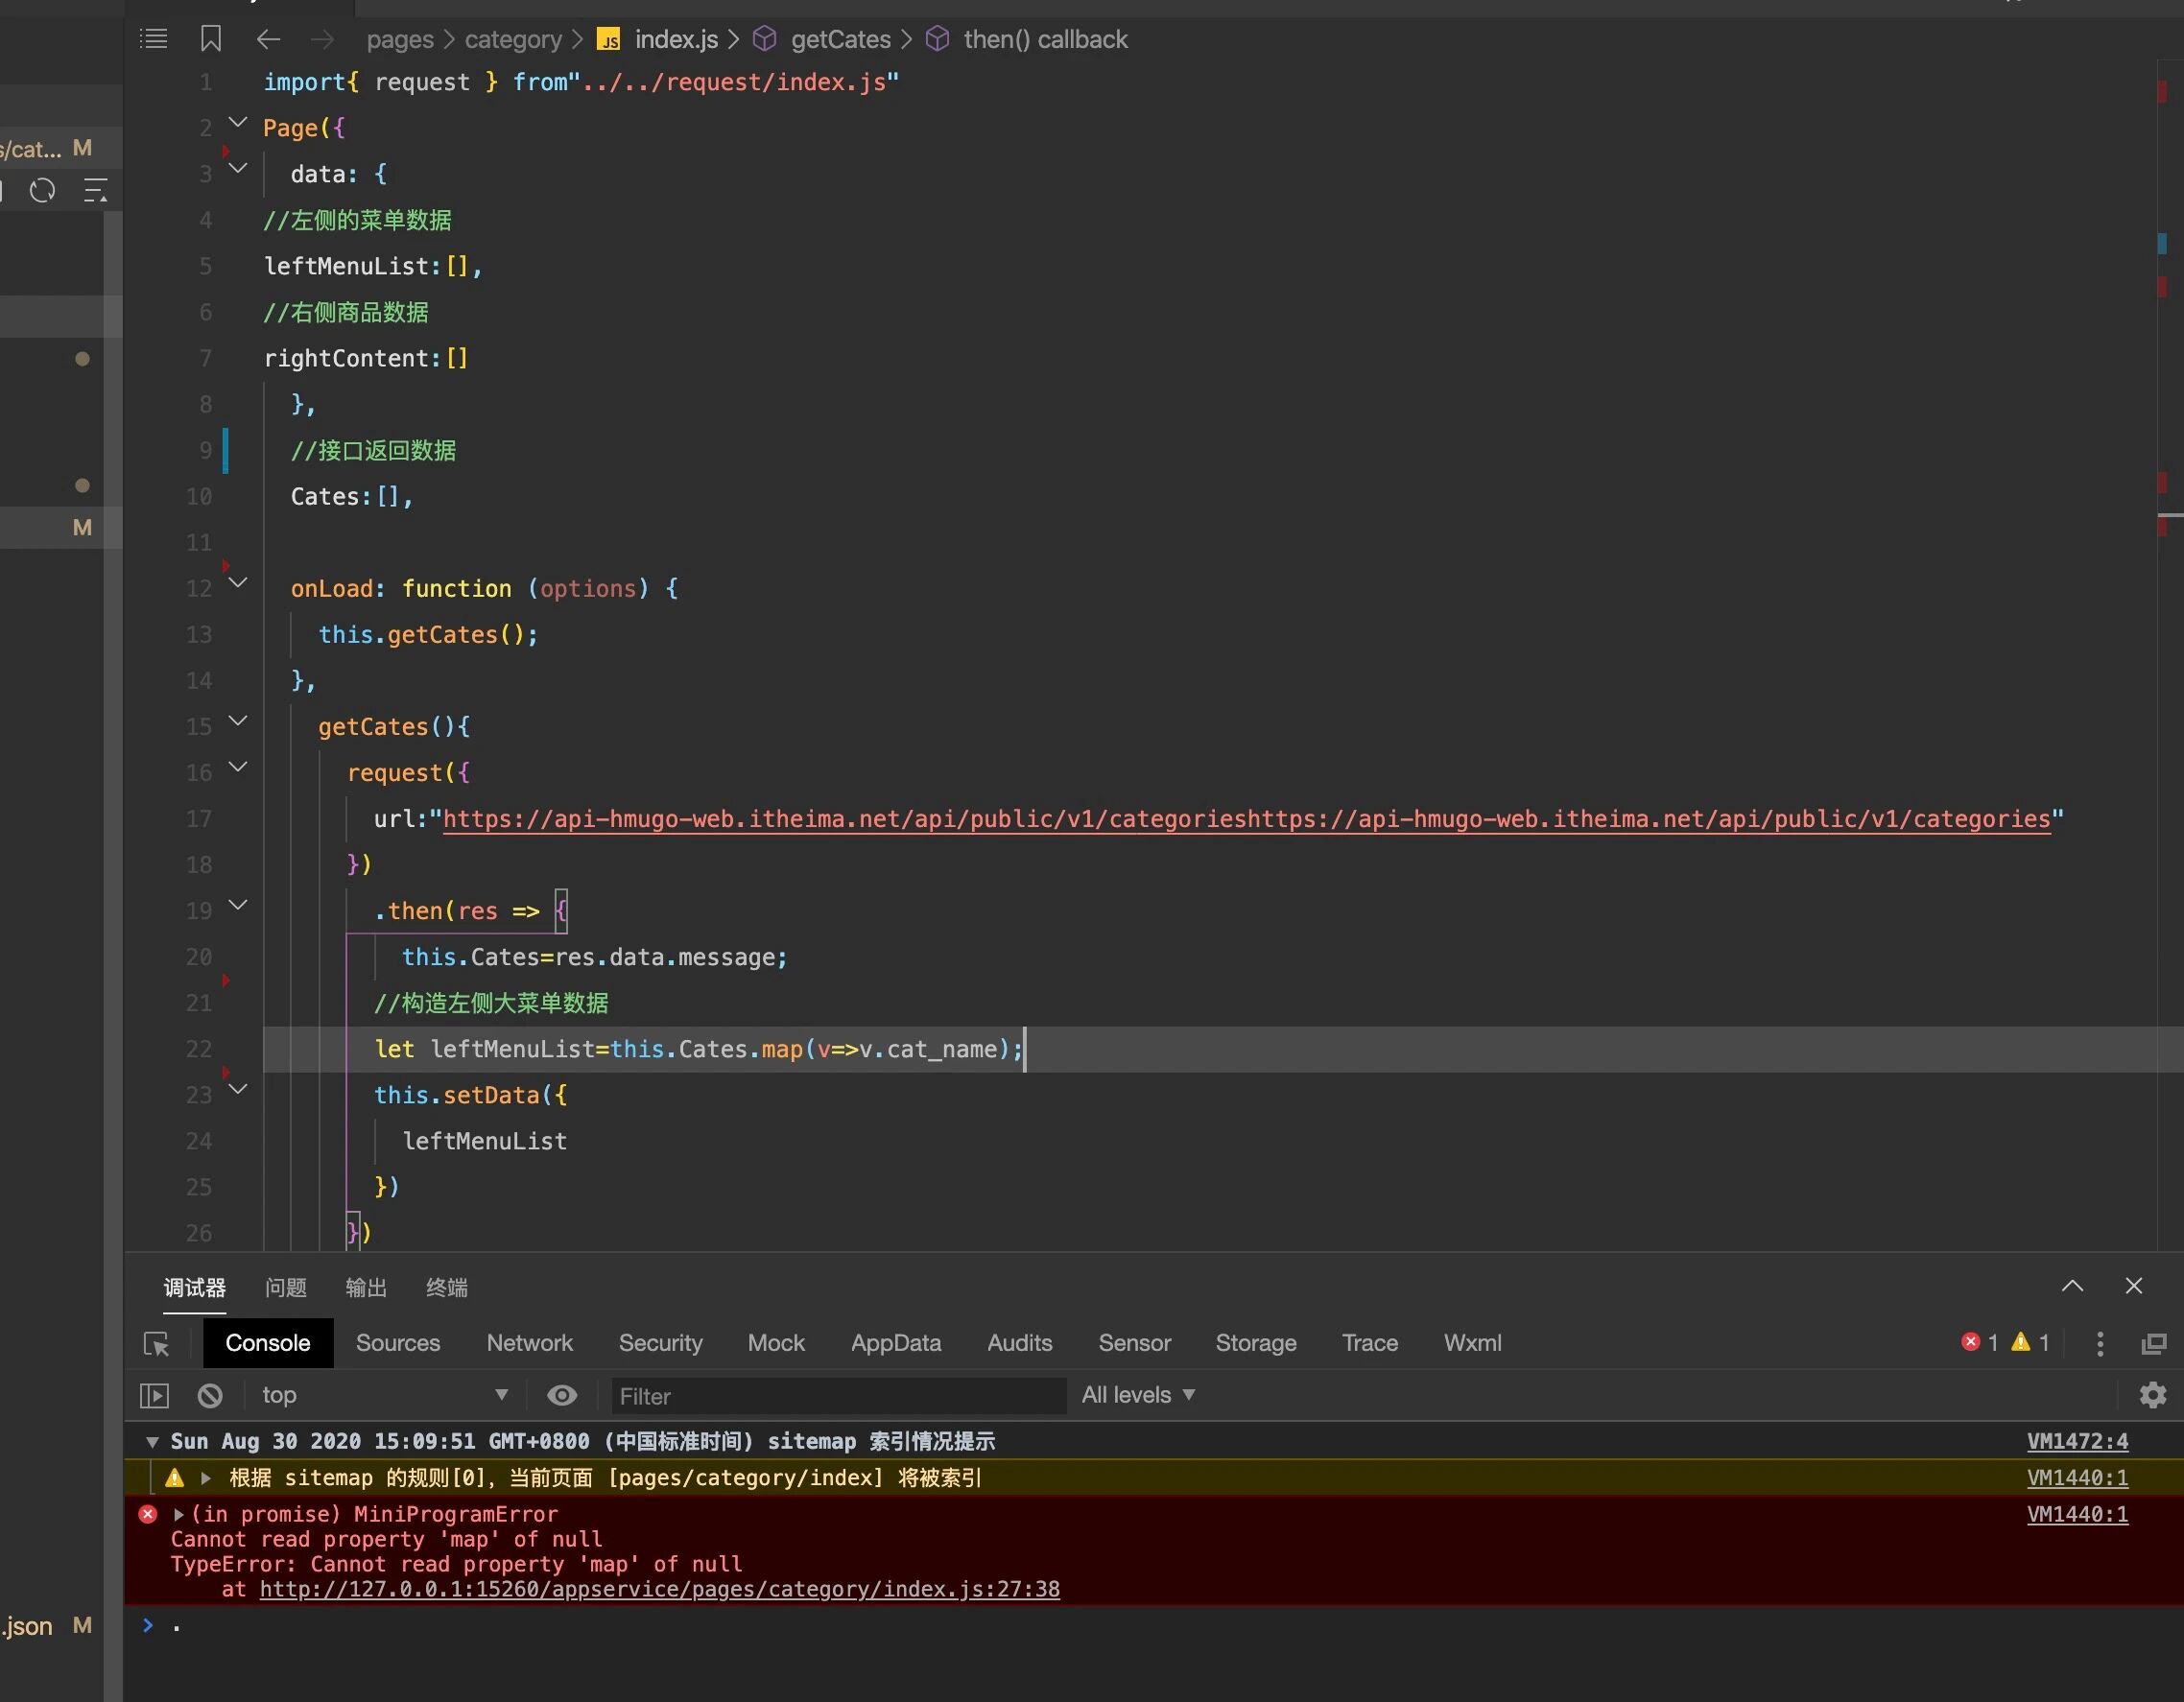Click the console Filter input field
The image size is (2184, 1702).
pos(838,1396)
